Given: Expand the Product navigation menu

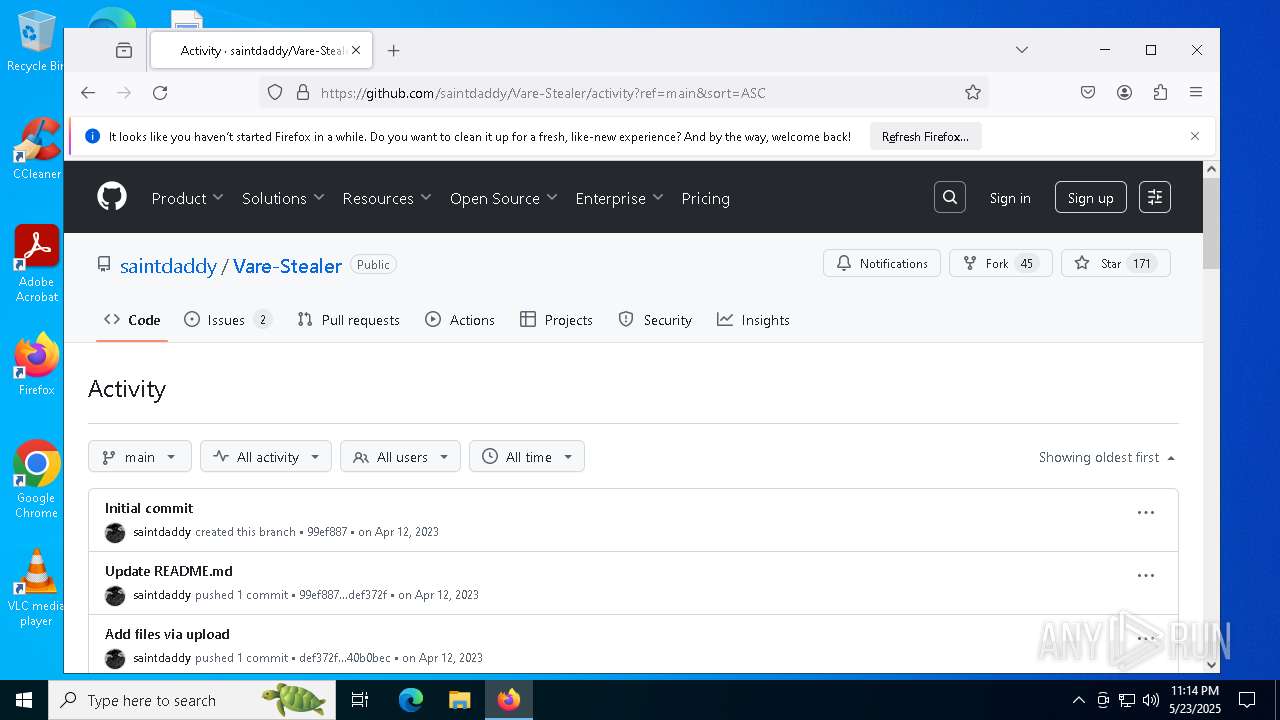Looking at the screenshot, I should click(187, 198).
